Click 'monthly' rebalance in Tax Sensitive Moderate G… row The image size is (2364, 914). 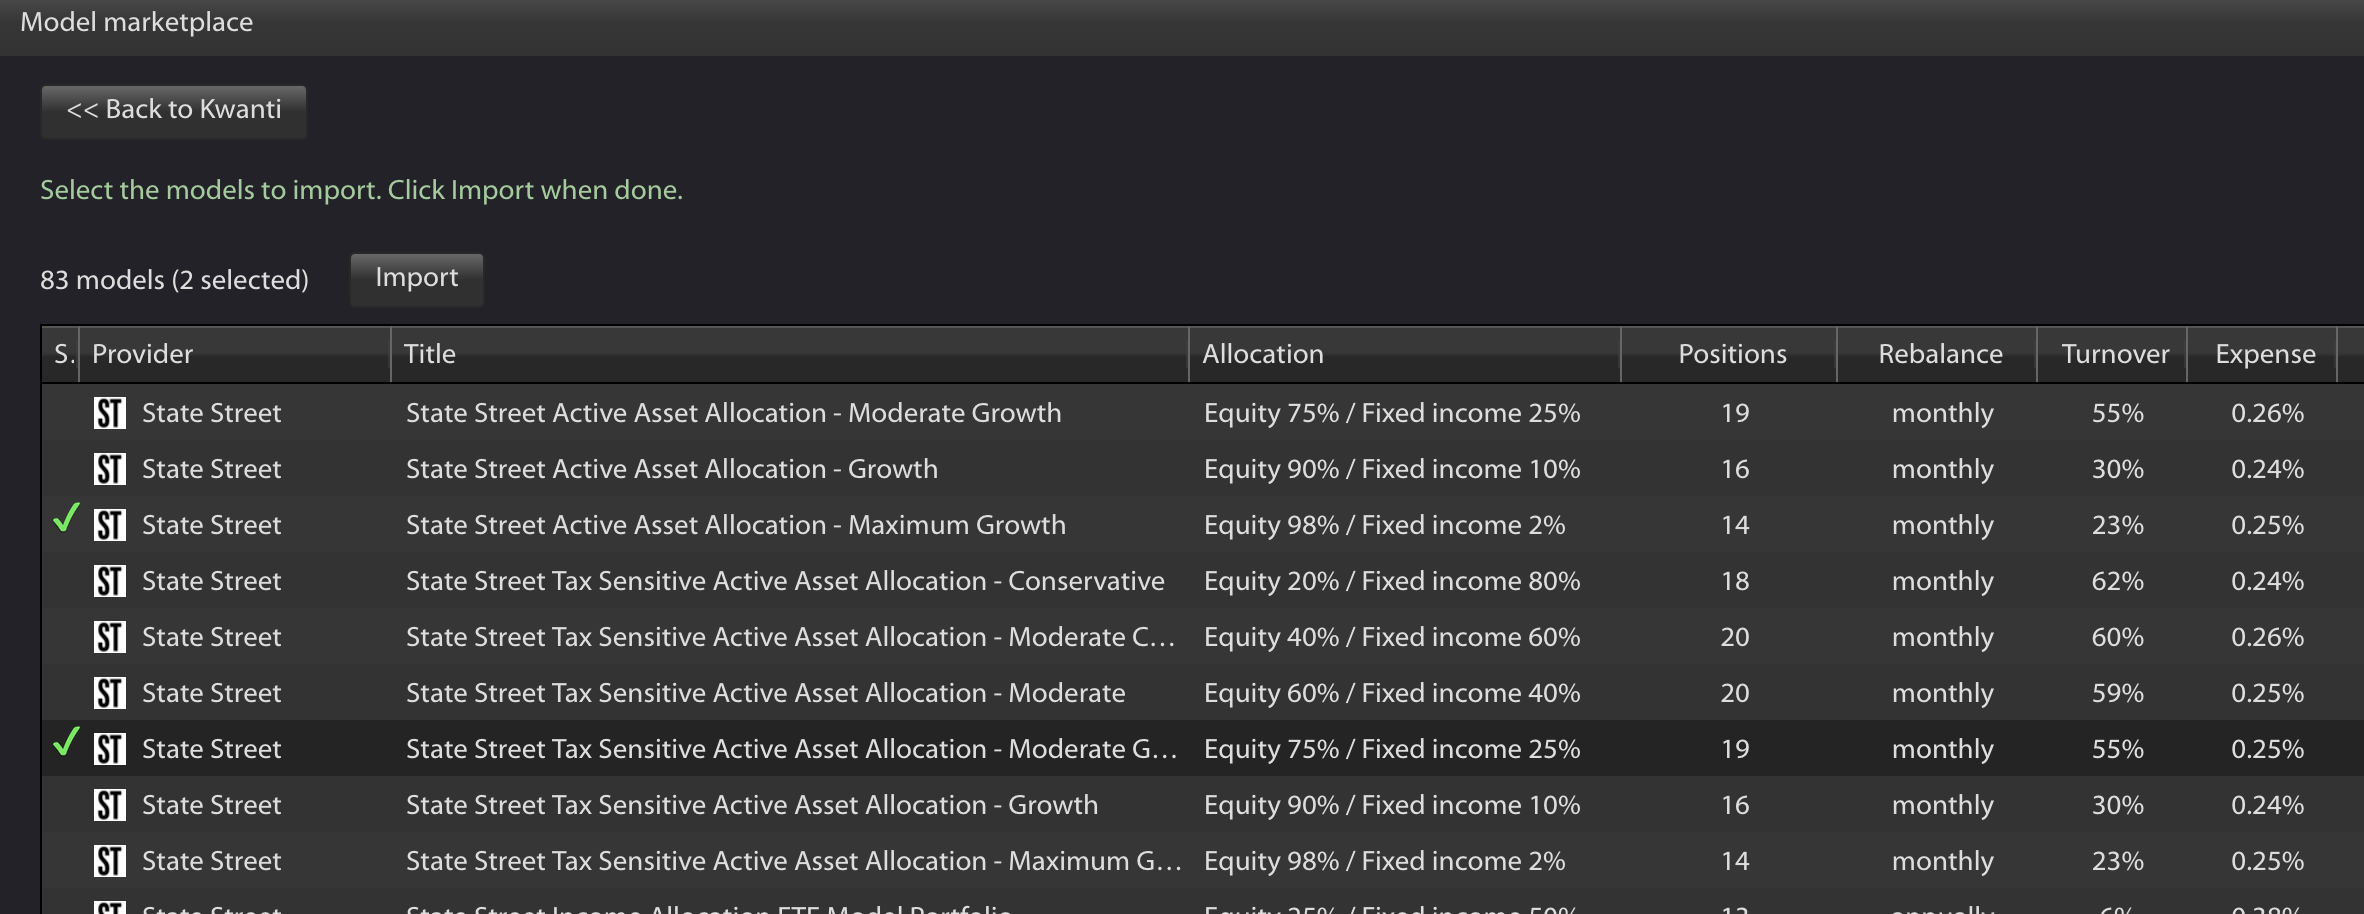point(1943,749)
